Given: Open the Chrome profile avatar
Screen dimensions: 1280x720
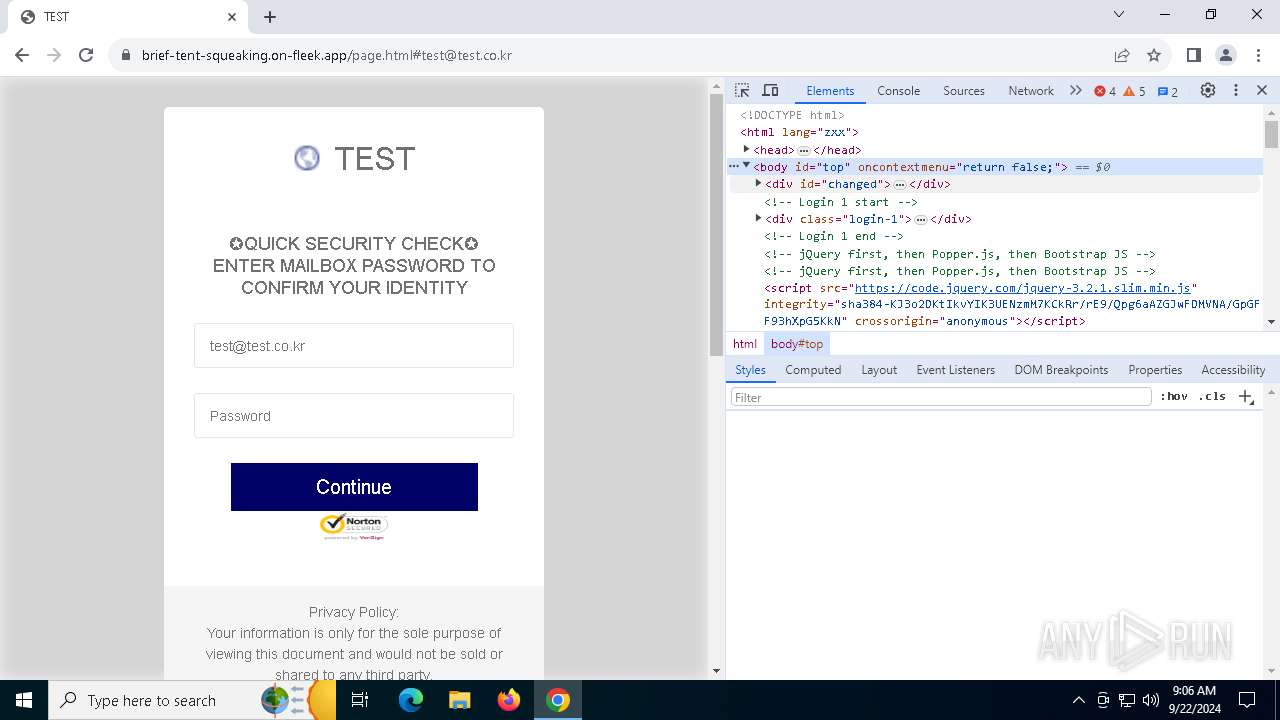Looking at the screenshot, I should pyautogui.click(x=1226, y=55).
